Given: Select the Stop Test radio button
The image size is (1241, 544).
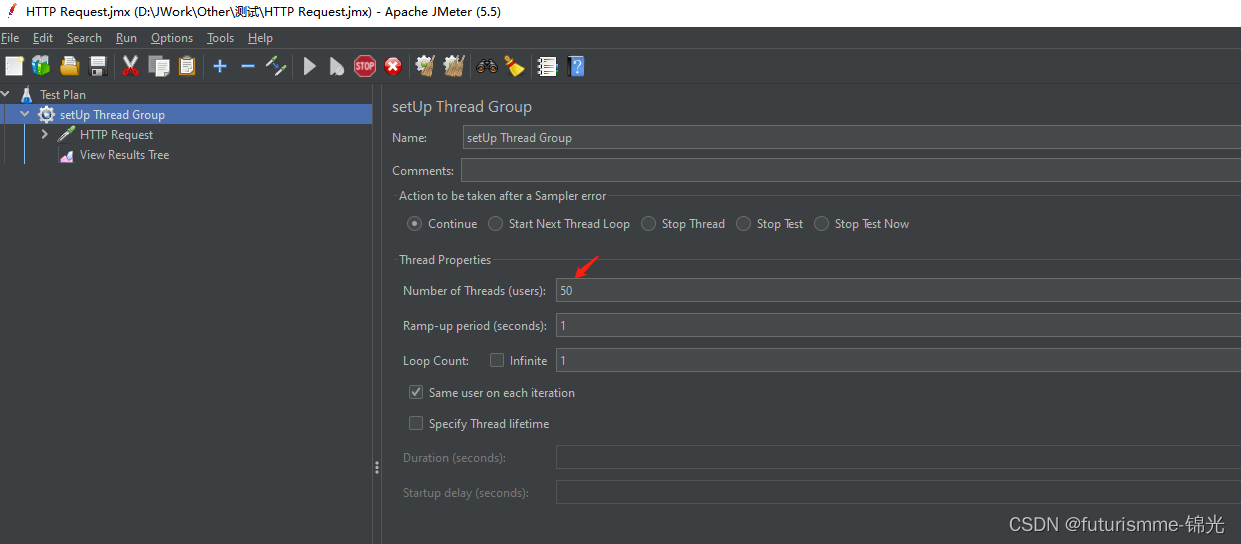Looking at the screenshot, I should (x=743, y=224).
